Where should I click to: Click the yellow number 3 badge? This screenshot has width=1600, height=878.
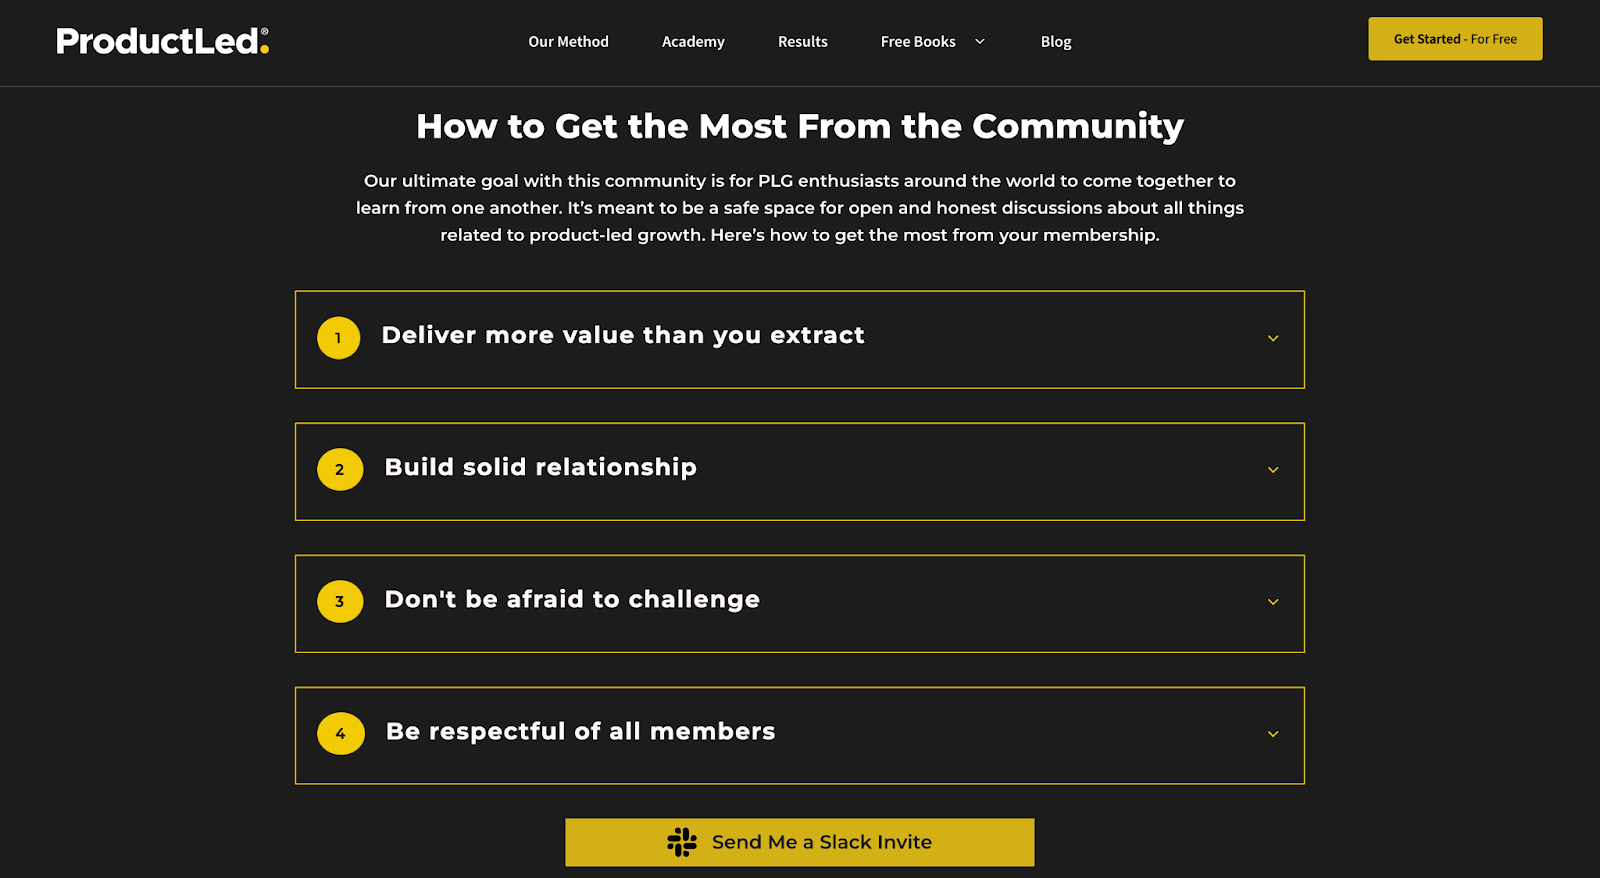340,602
